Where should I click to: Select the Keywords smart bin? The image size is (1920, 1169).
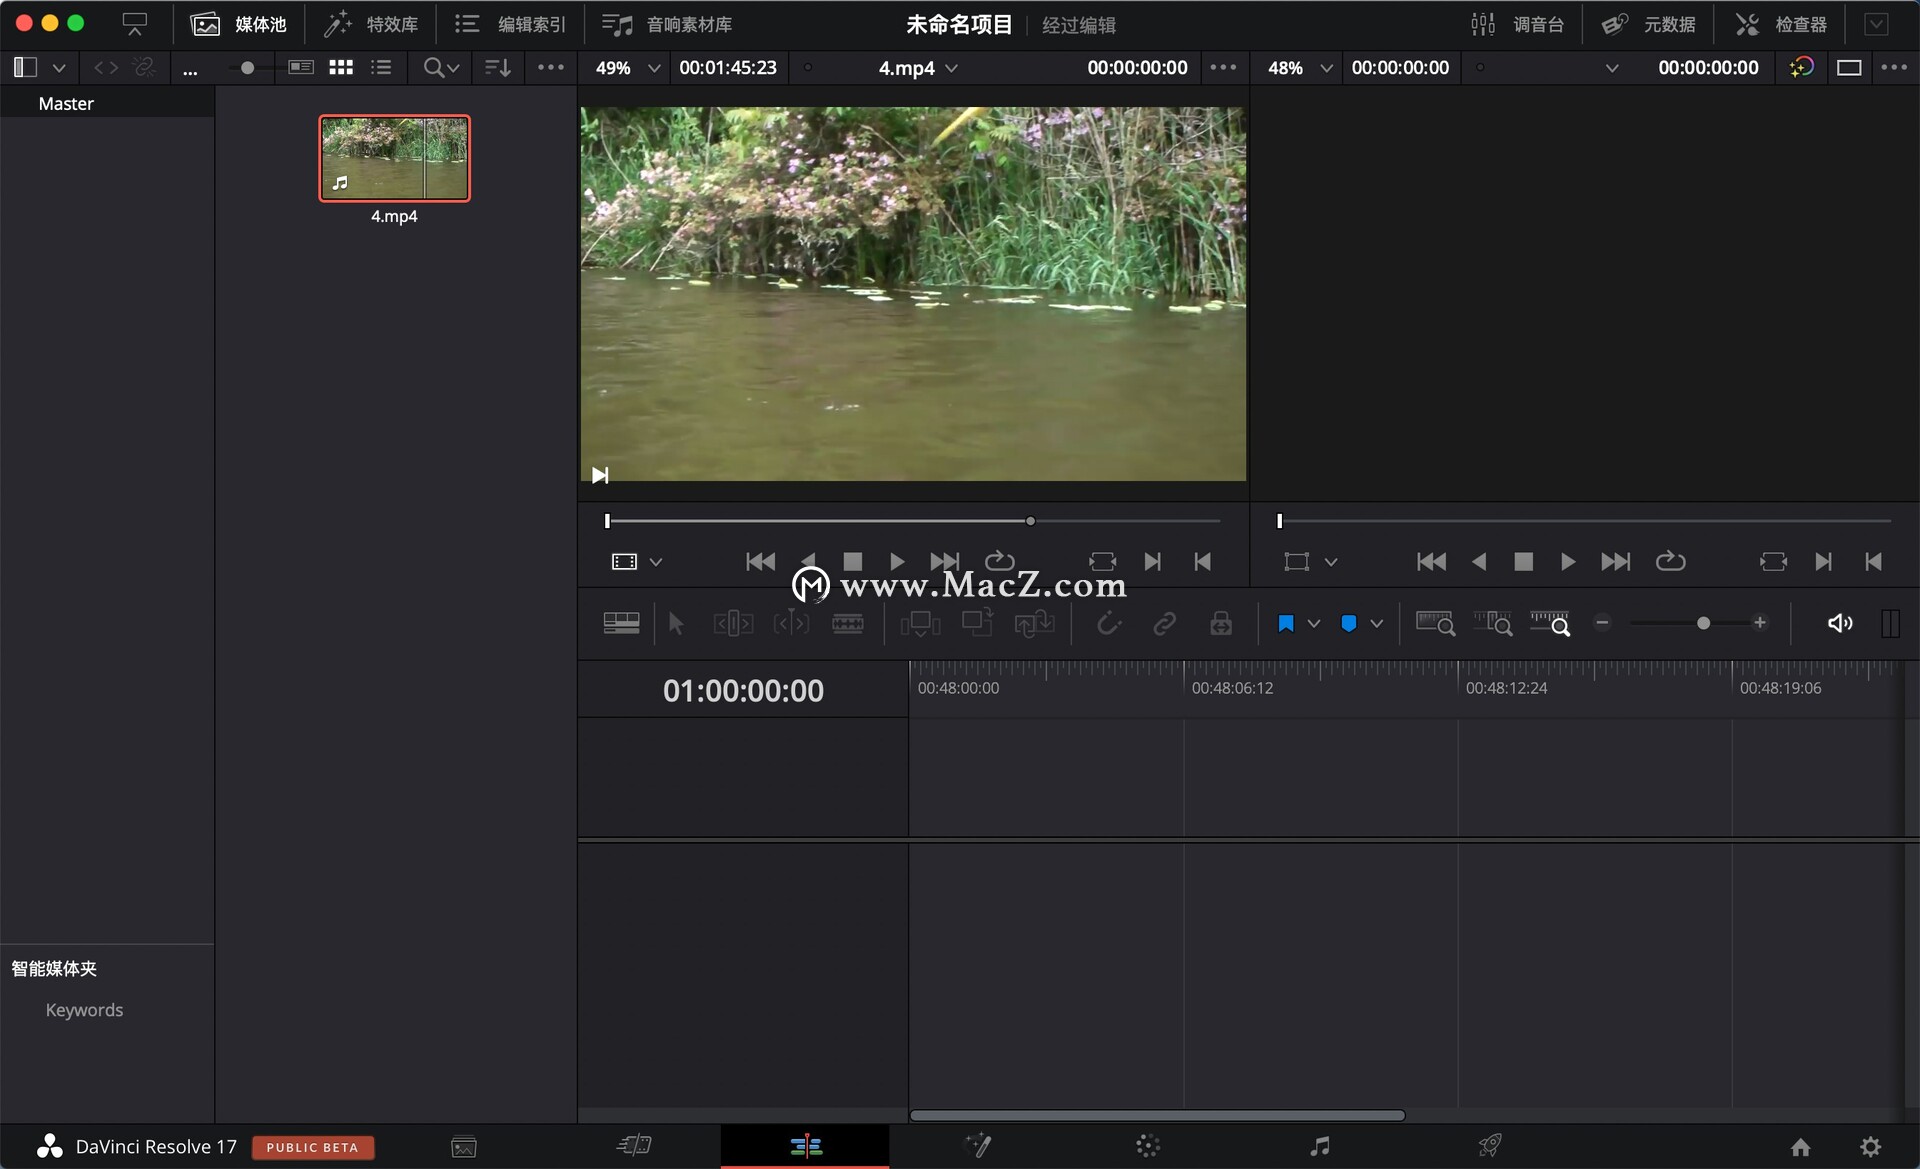click(84, 1010)
